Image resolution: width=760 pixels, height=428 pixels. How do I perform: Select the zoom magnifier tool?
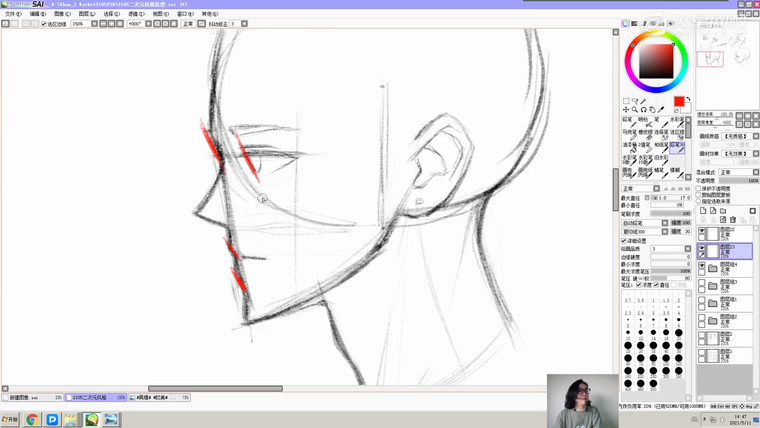click(x=634, y=110)
